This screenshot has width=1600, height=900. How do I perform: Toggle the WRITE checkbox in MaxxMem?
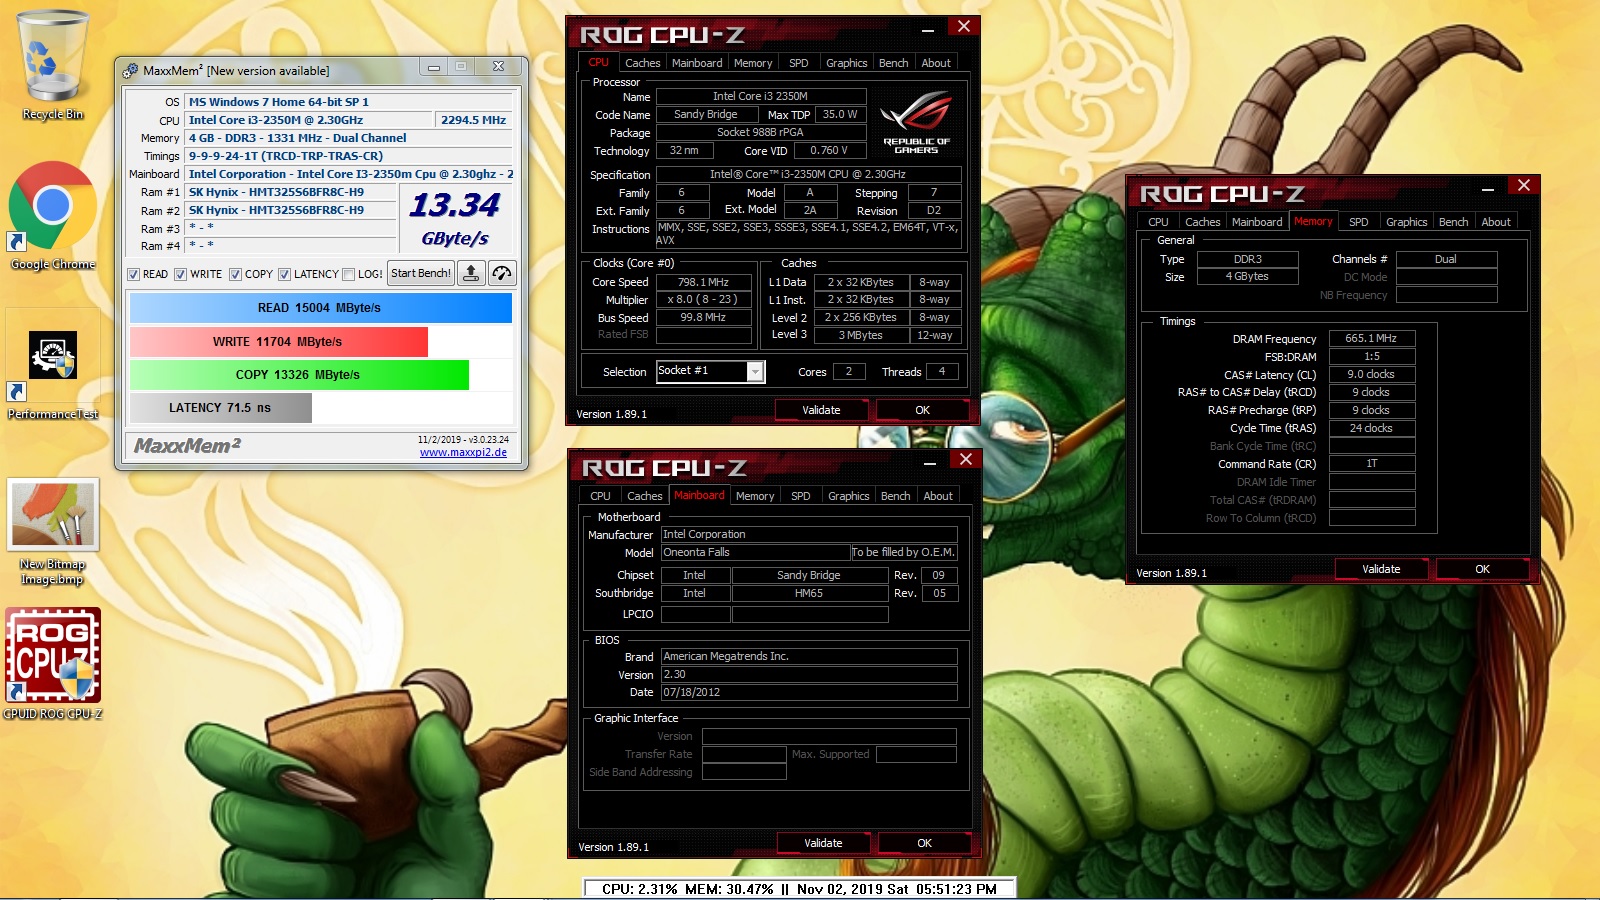click(180, 274)
